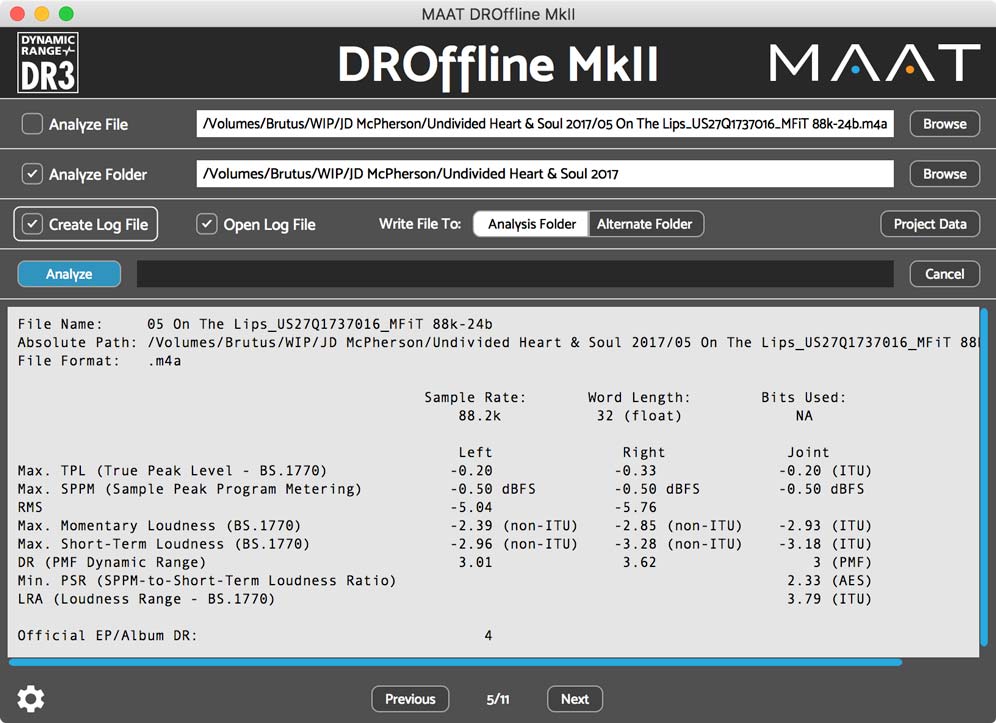Click the 32 (float) word length value
This screenshot has height=723, width=996.
[639, 416]
